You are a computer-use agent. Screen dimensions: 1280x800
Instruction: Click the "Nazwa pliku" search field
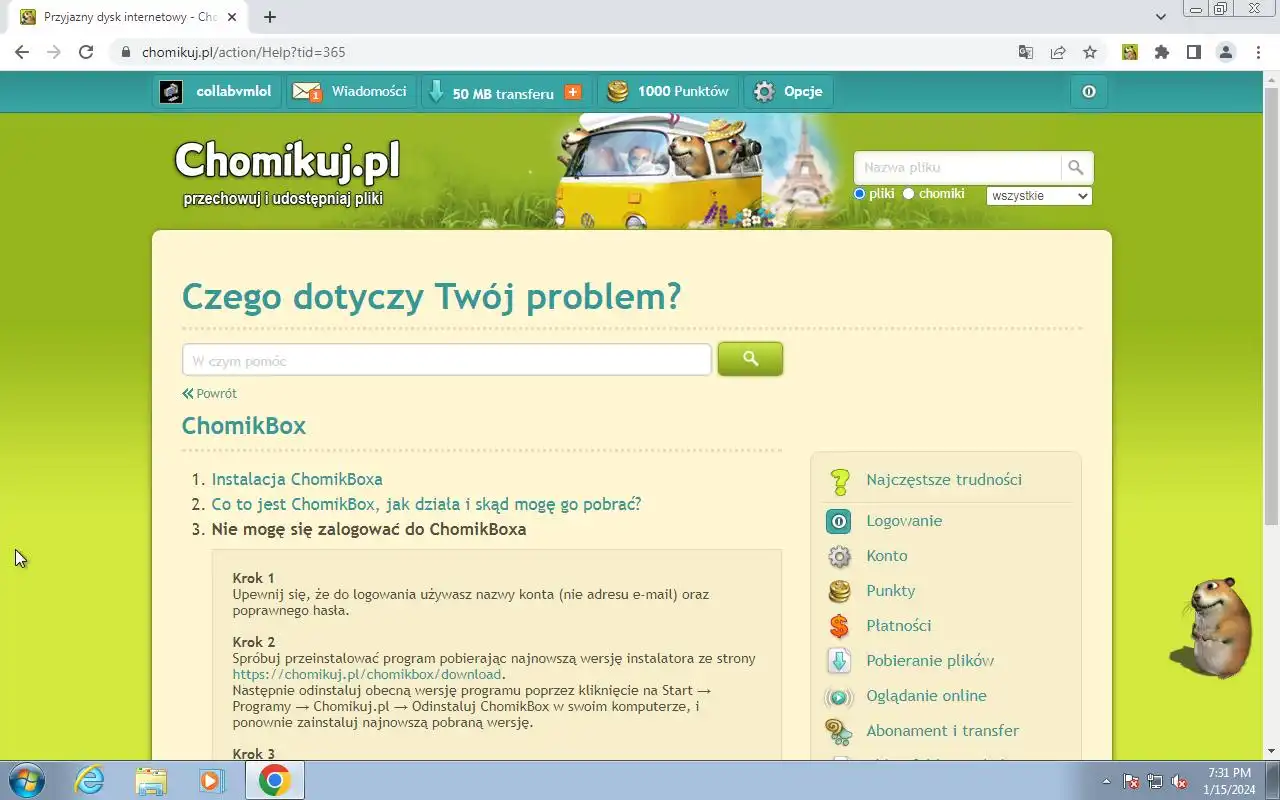(x=958, y=167)
